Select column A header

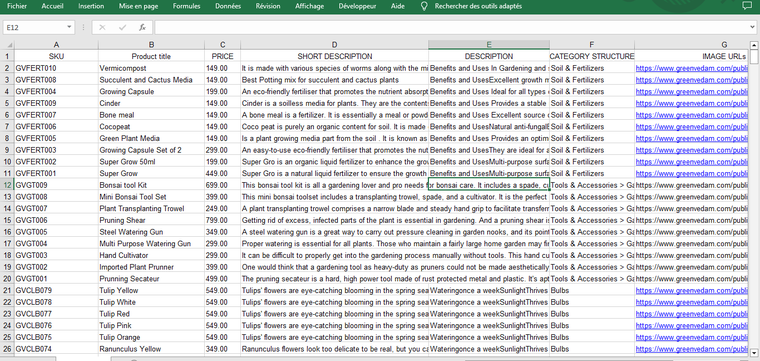[56, 45]
